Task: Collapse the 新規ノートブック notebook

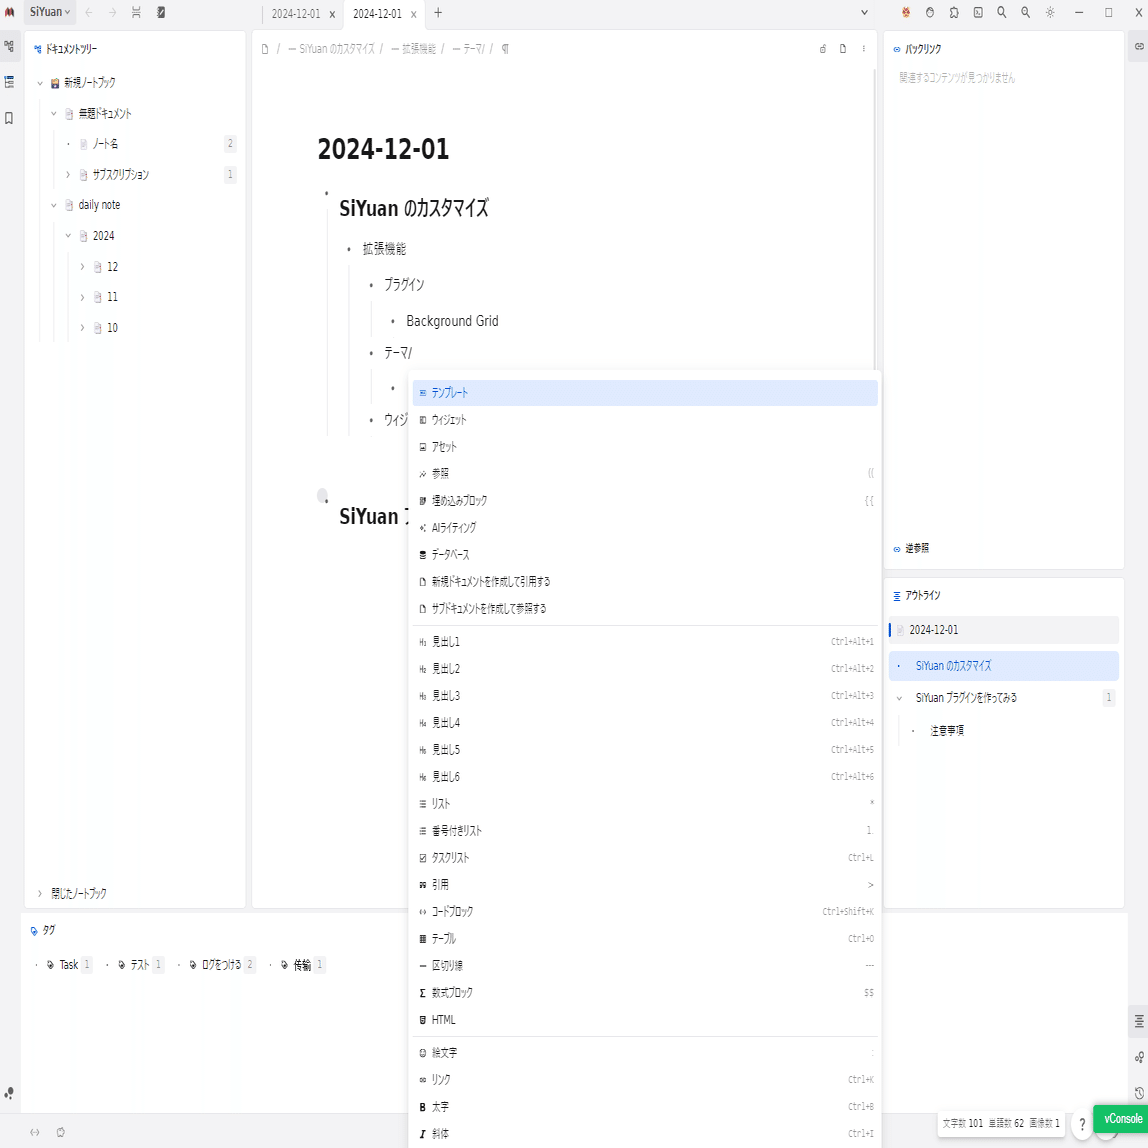Action: (x=40, y=83)
